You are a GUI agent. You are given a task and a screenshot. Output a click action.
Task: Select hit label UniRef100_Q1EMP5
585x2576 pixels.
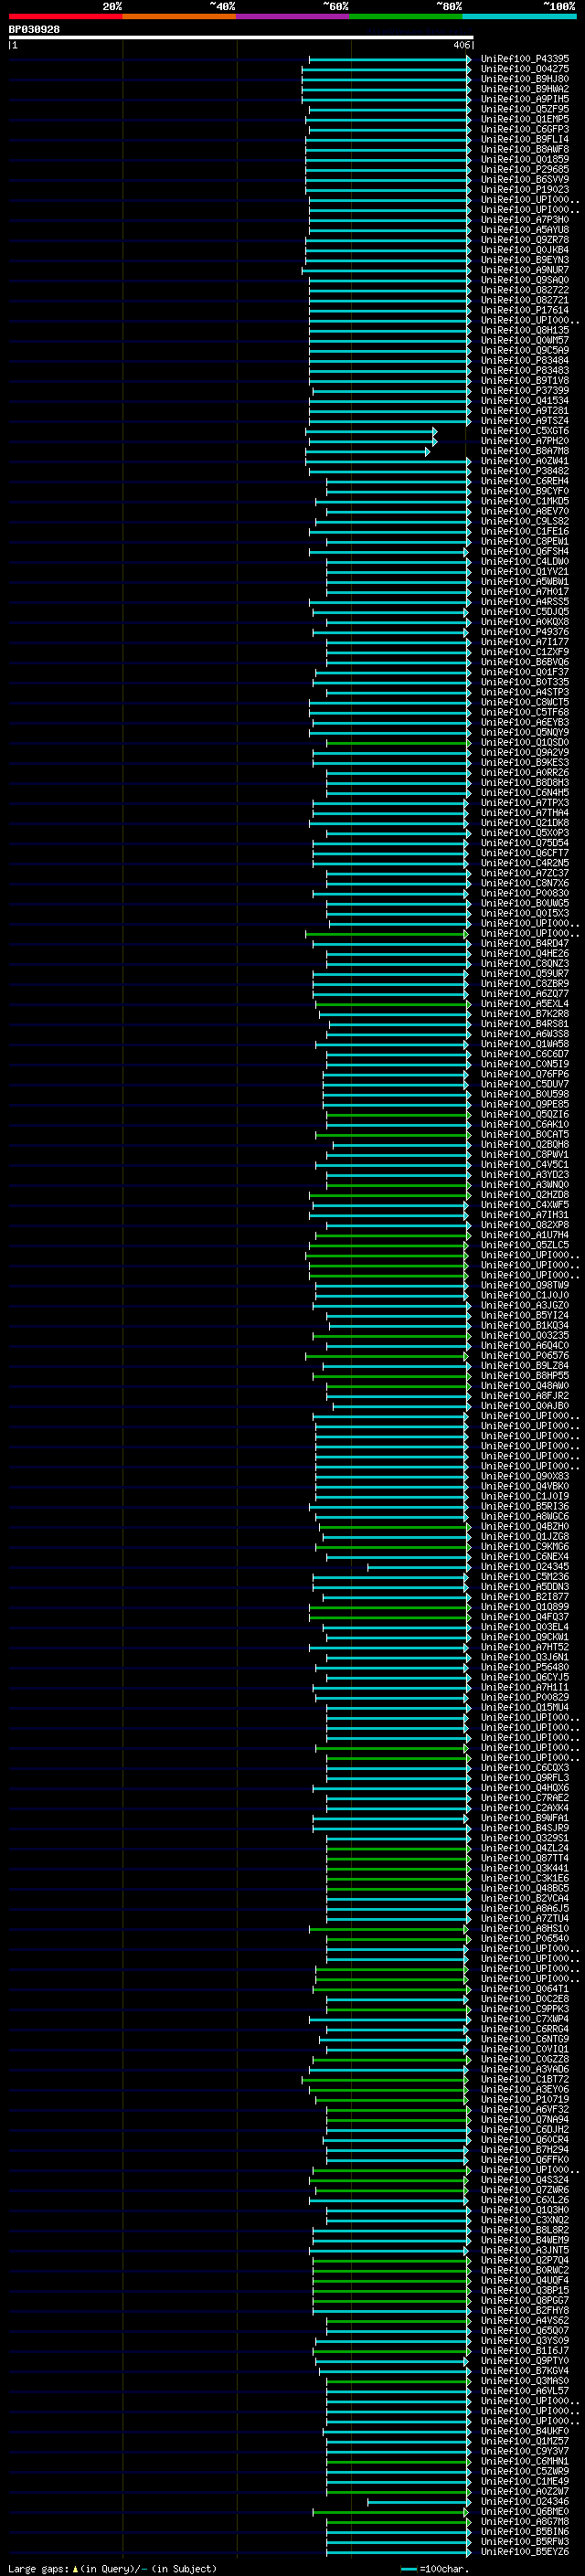pyautogui.click(x=525, y=119)
